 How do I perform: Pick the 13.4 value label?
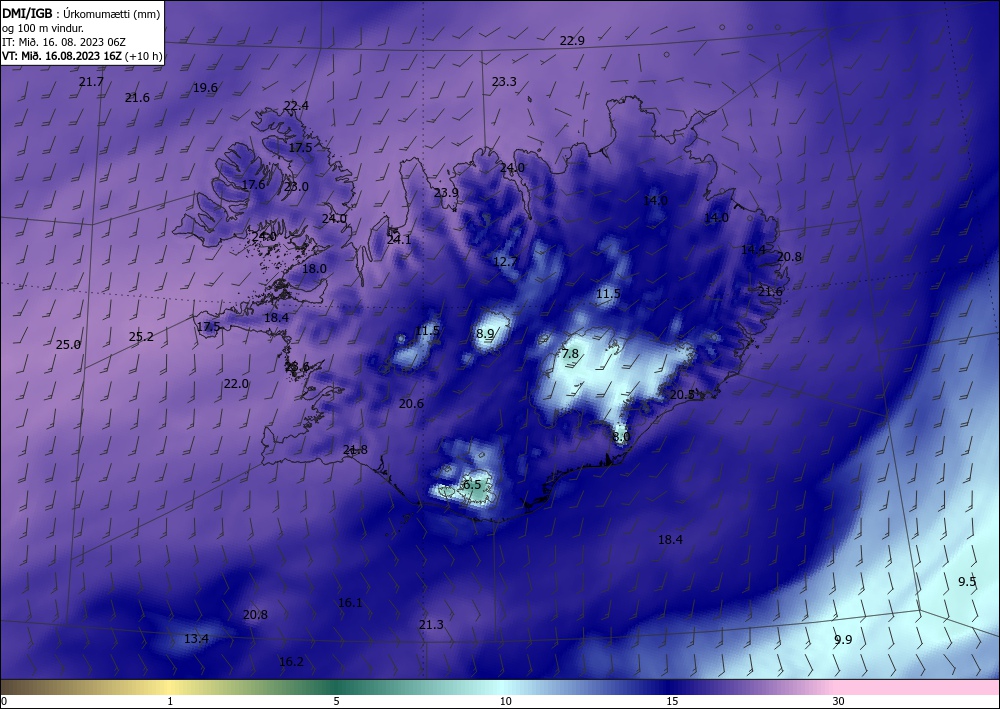196,639
